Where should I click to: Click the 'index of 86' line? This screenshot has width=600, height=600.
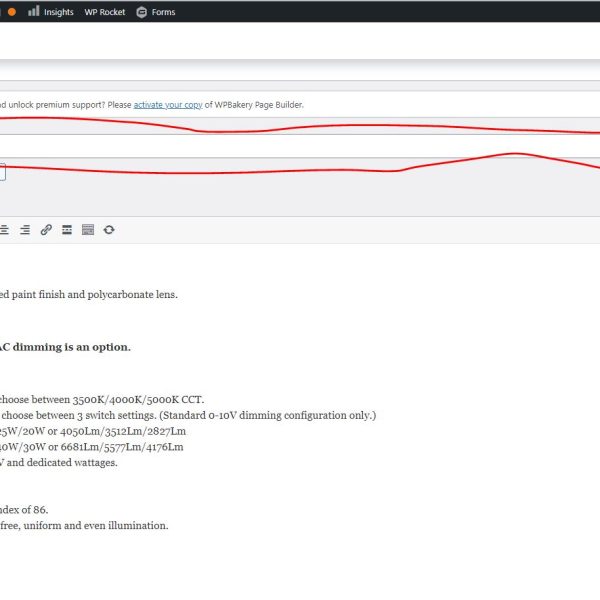click(24, 509)
